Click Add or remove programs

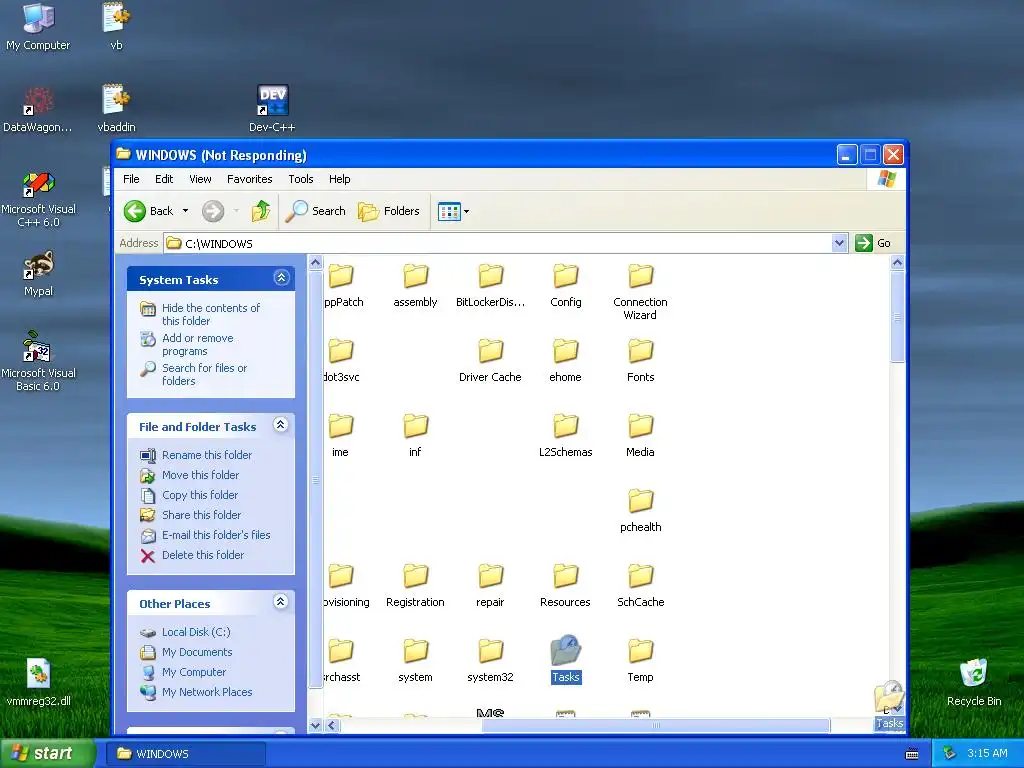[197, 344]
